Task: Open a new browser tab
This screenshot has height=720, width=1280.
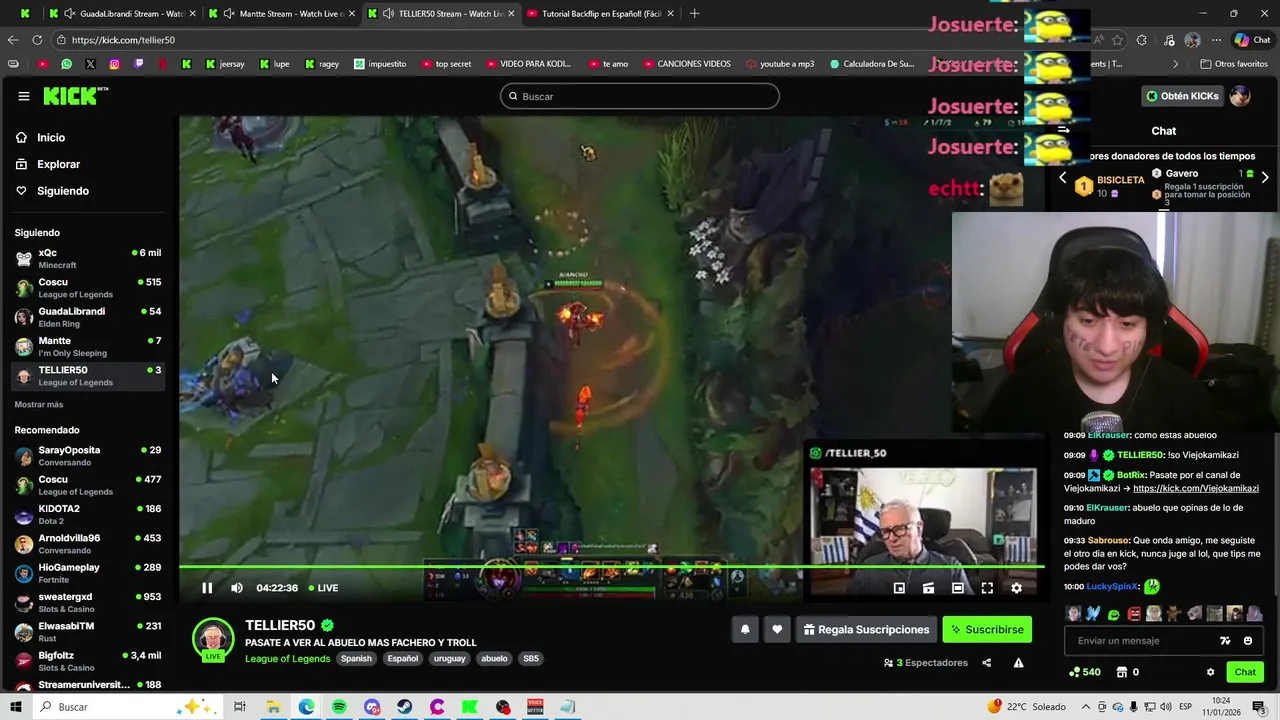Action: click(694, 14)
